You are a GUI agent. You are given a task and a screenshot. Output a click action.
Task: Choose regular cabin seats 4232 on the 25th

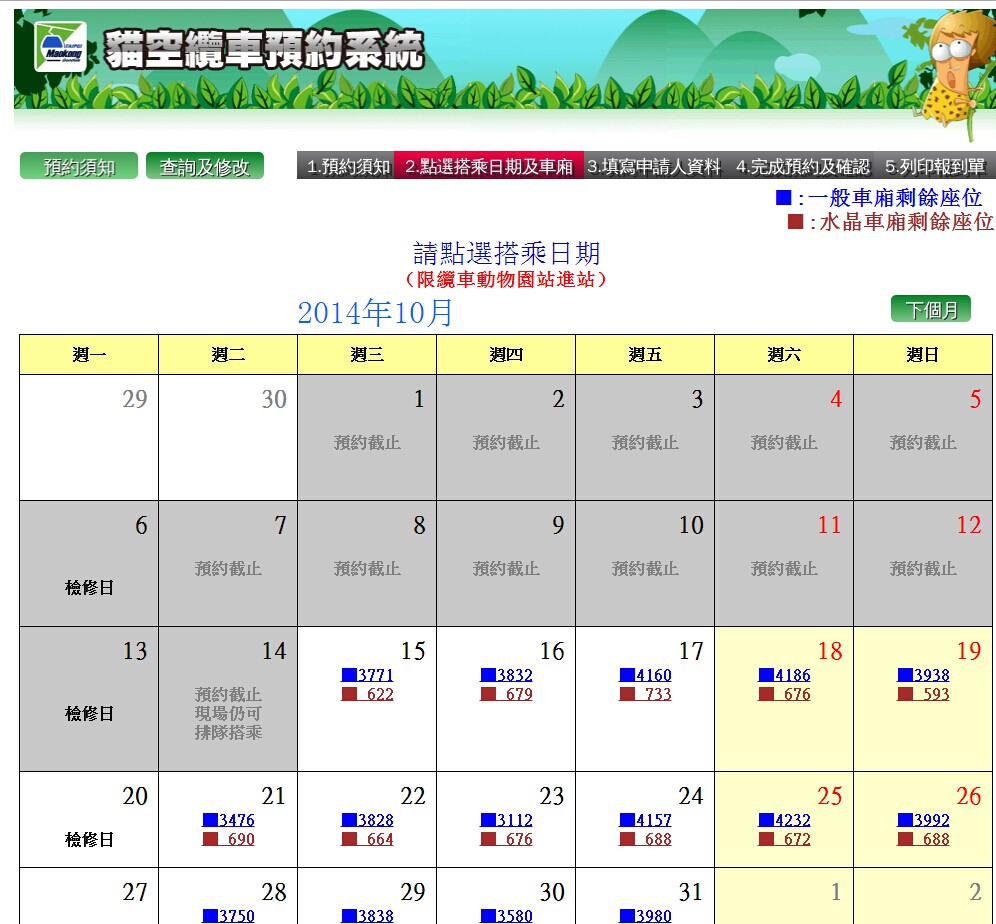pyautogui.click(x=784, y=820)
